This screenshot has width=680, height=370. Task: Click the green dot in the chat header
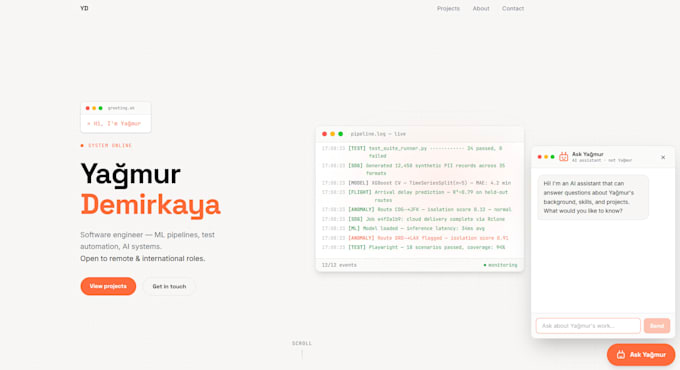552,157
